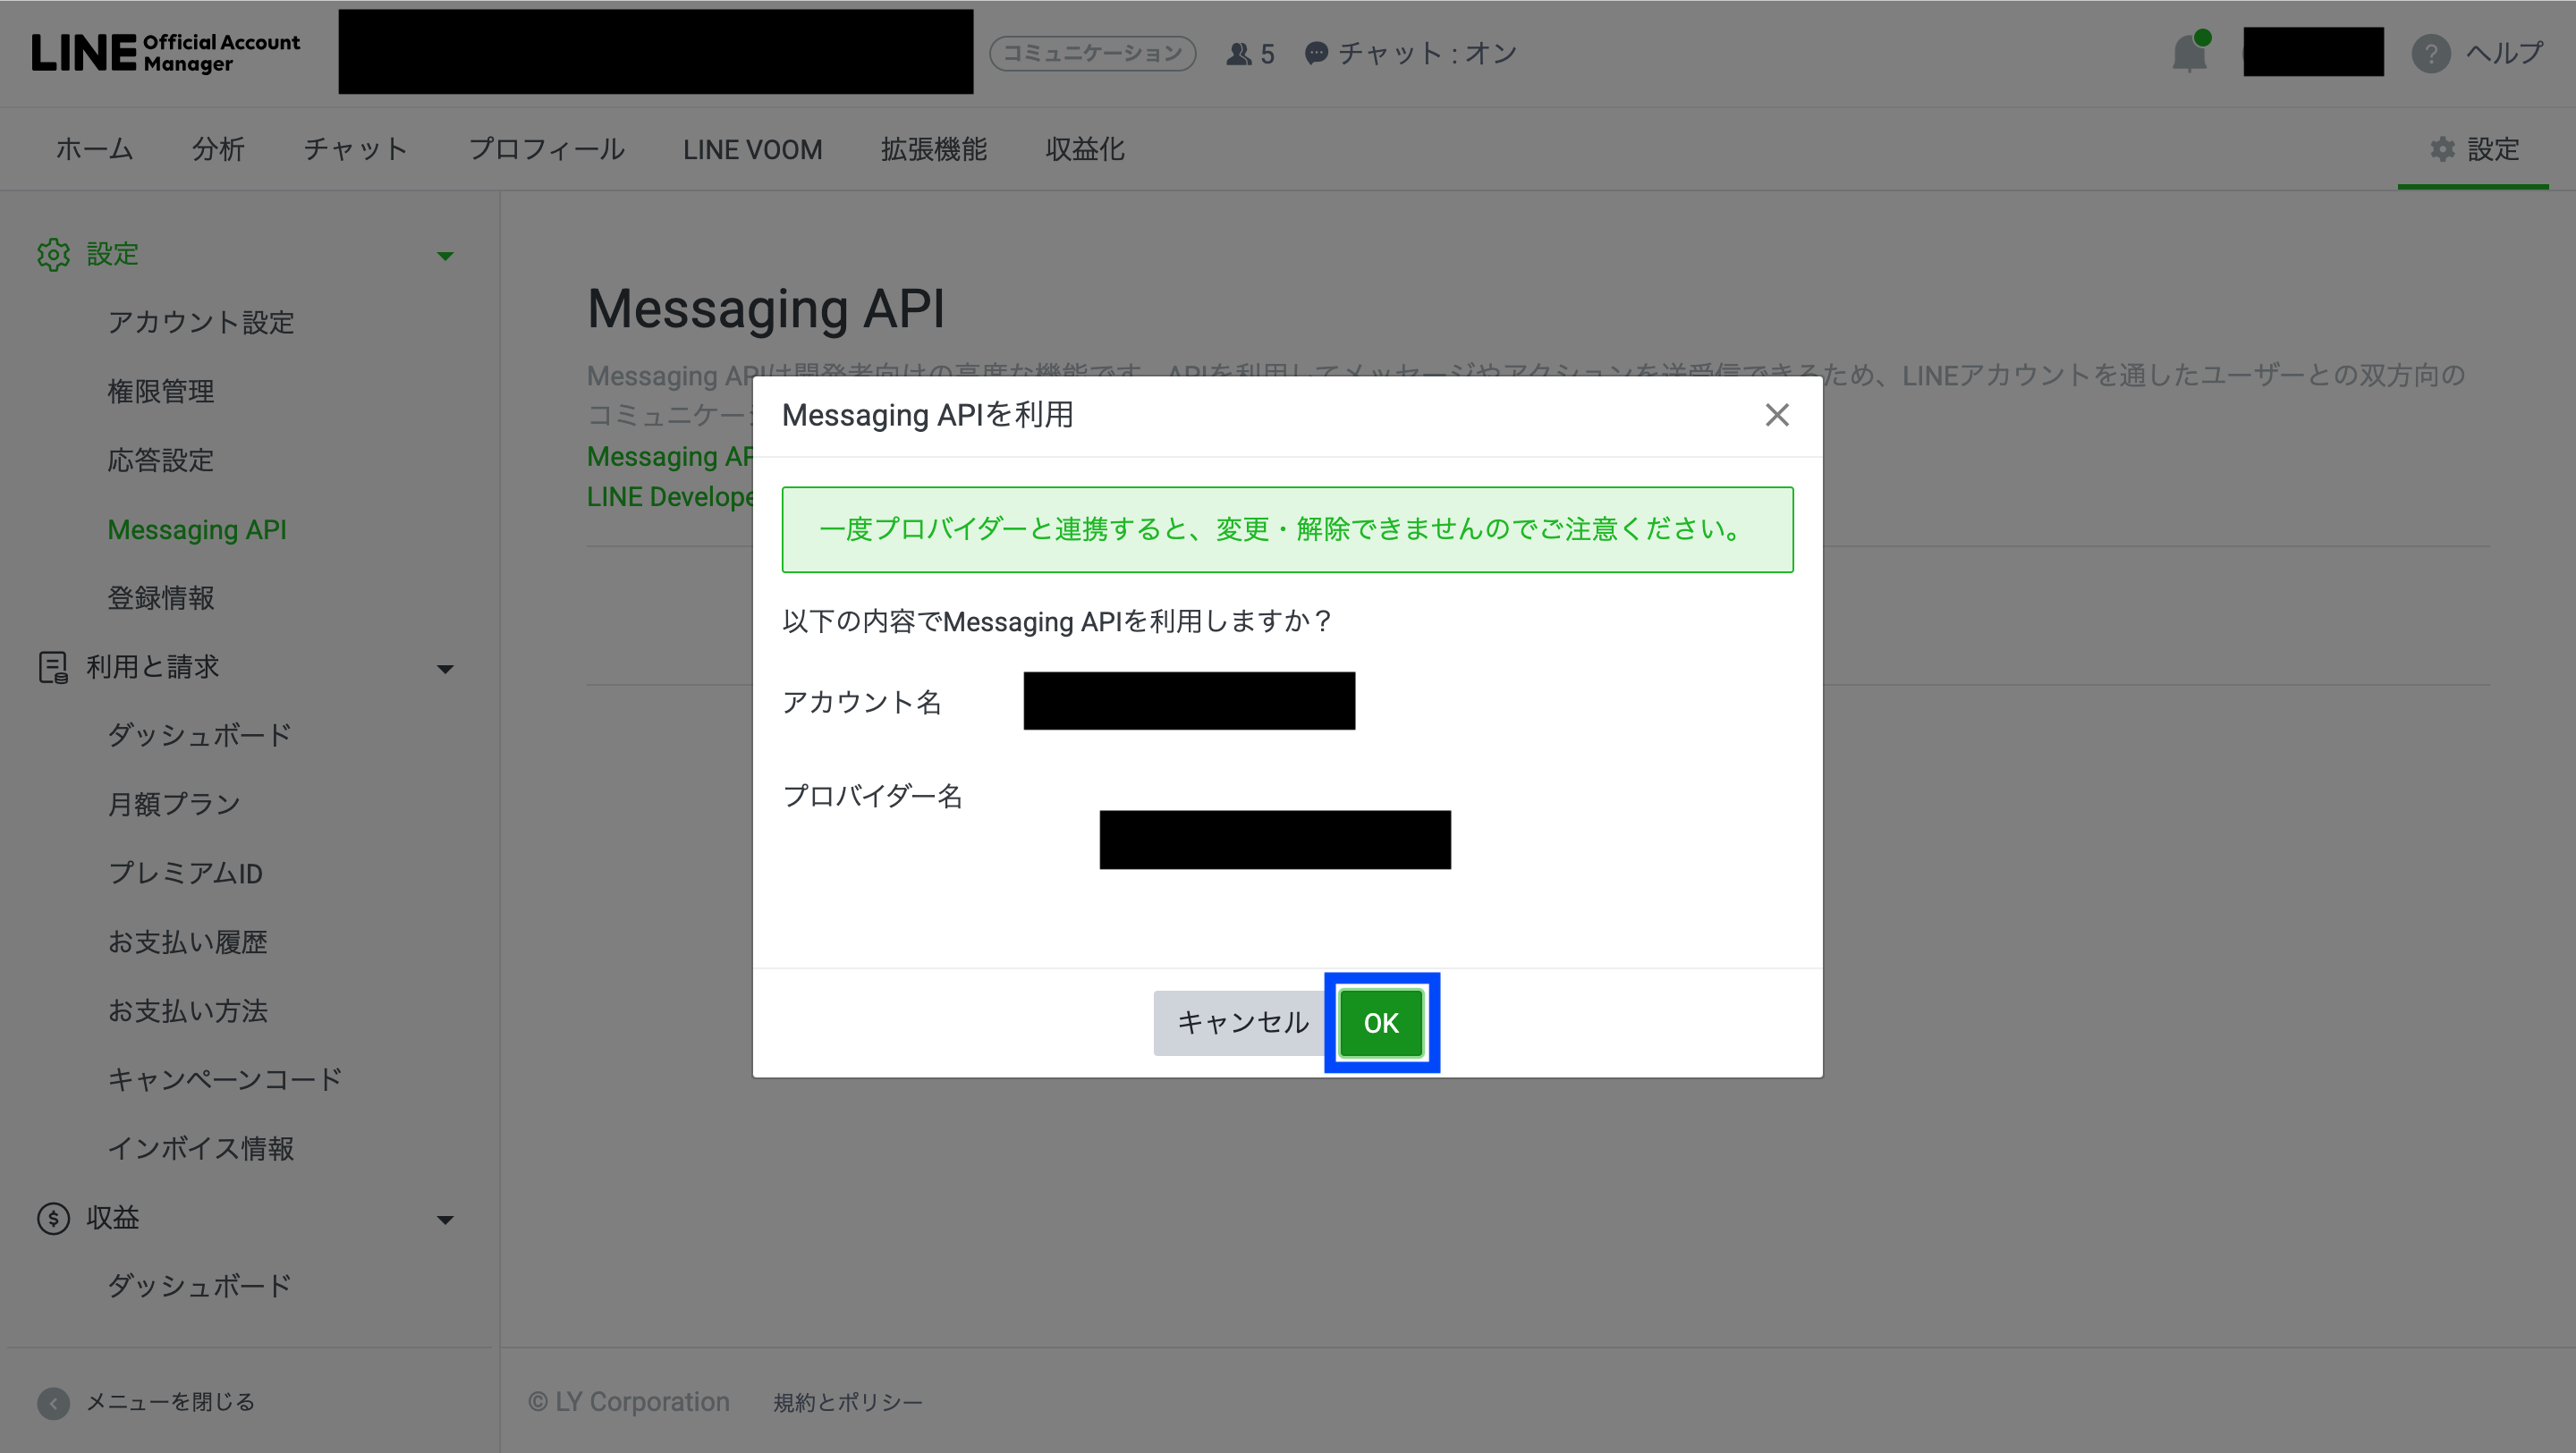Collapse the 設定 sidebar section arrow
The image size is (2576, 1453).
tap(445, 256)
